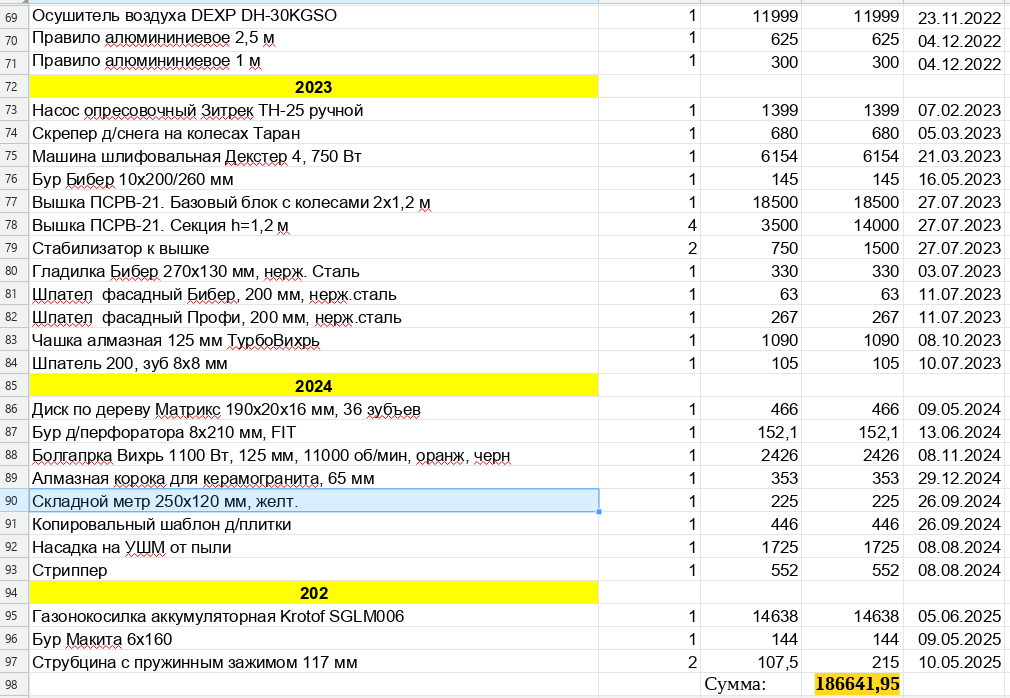Click amount cell 14000

(x=852, y=225)
